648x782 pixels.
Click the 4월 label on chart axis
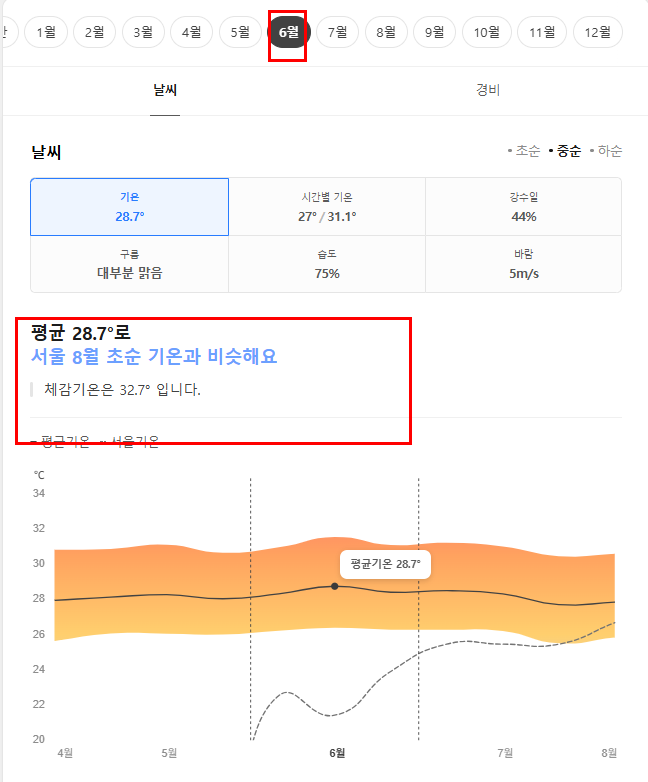coord(65,753)
